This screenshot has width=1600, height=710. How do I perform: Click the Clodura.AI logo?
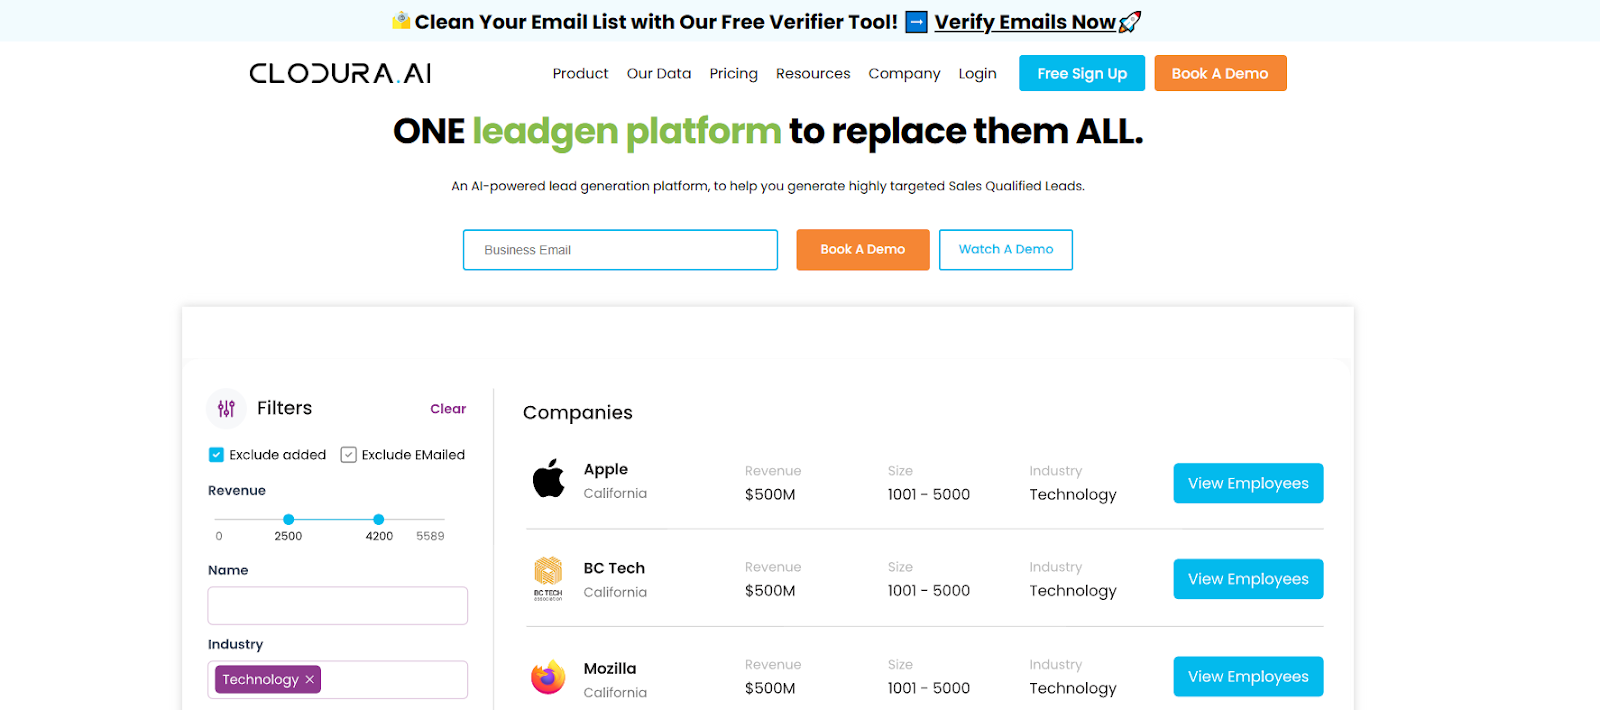tap(340, 73)
